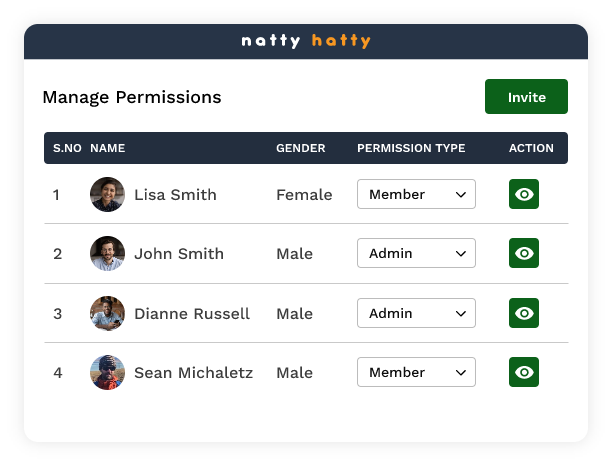612x466 pixels.
Task: Click the PERMISSION TYPE column header
Action: pos(411,148)
